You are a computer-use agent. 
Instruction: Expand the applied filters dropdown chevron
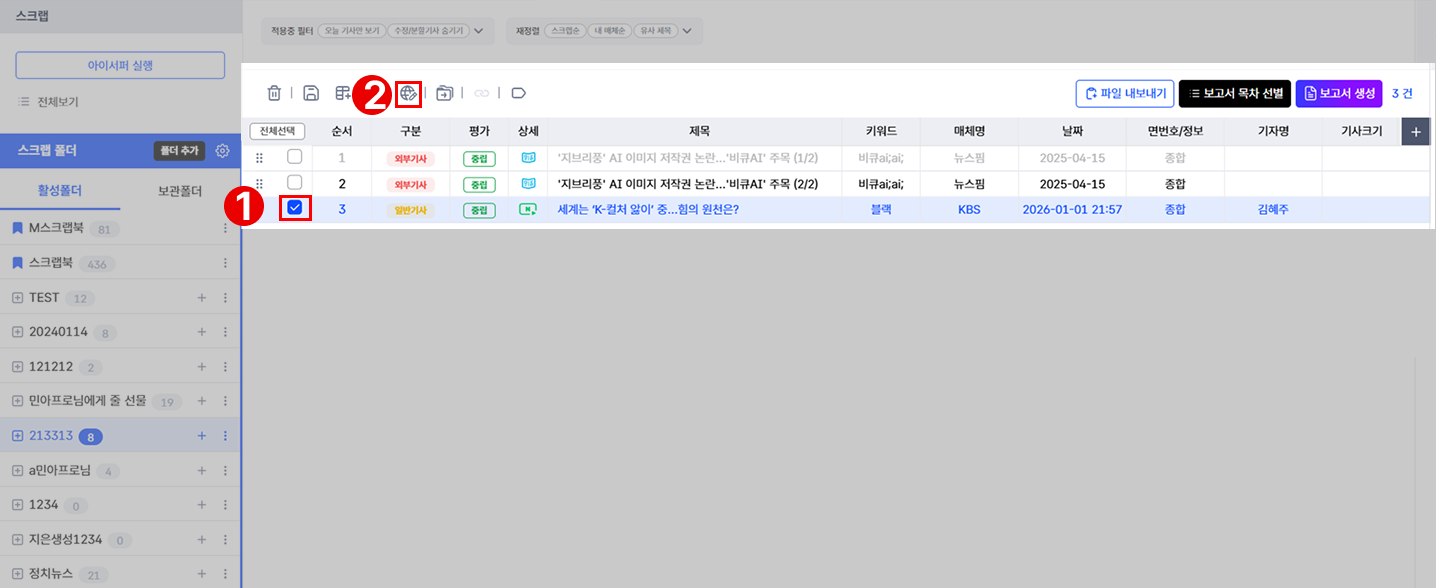click(478, 31)
